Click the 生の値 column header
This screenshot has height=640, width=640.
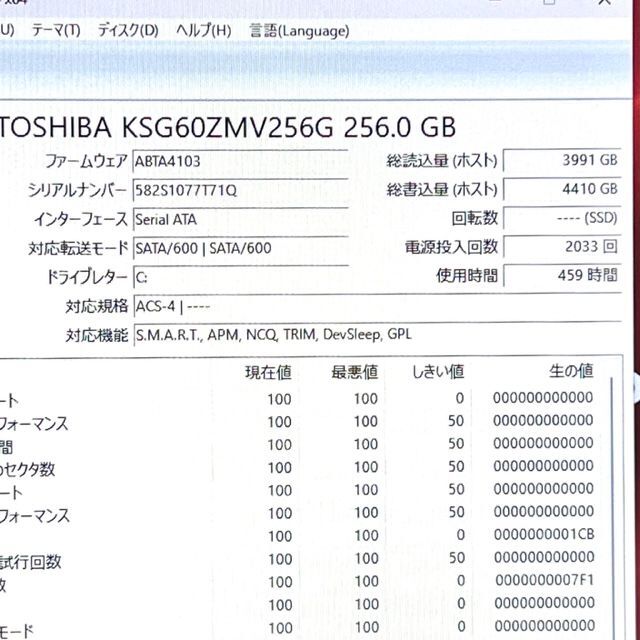pyautogui.click(x=571, y=371)
